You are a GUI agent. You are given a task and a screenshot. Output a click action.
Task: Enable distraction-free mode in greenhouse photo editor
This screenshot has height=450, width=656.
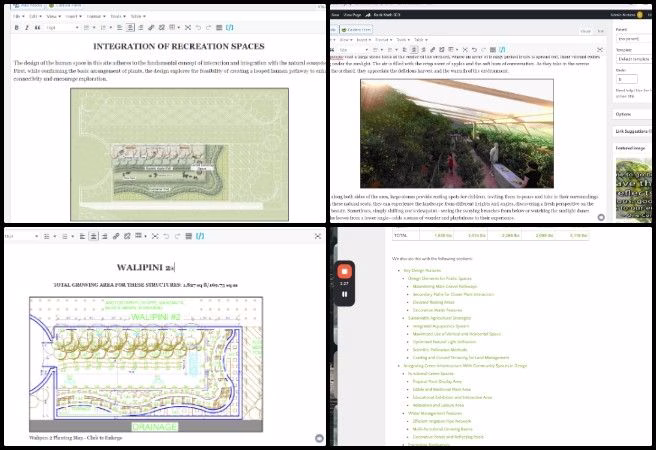point(600,50)
